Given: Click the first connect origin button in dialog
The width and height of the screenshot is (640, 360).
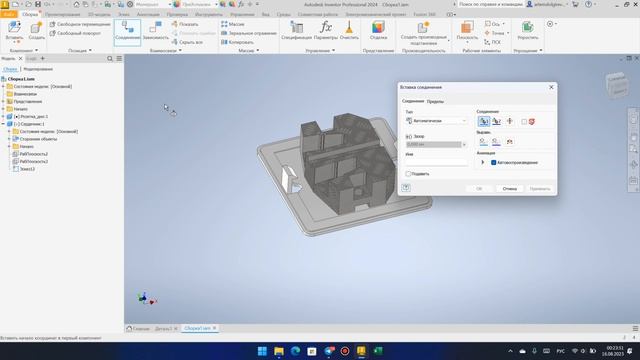Looking at the screenshot, I should click(484, 121).
